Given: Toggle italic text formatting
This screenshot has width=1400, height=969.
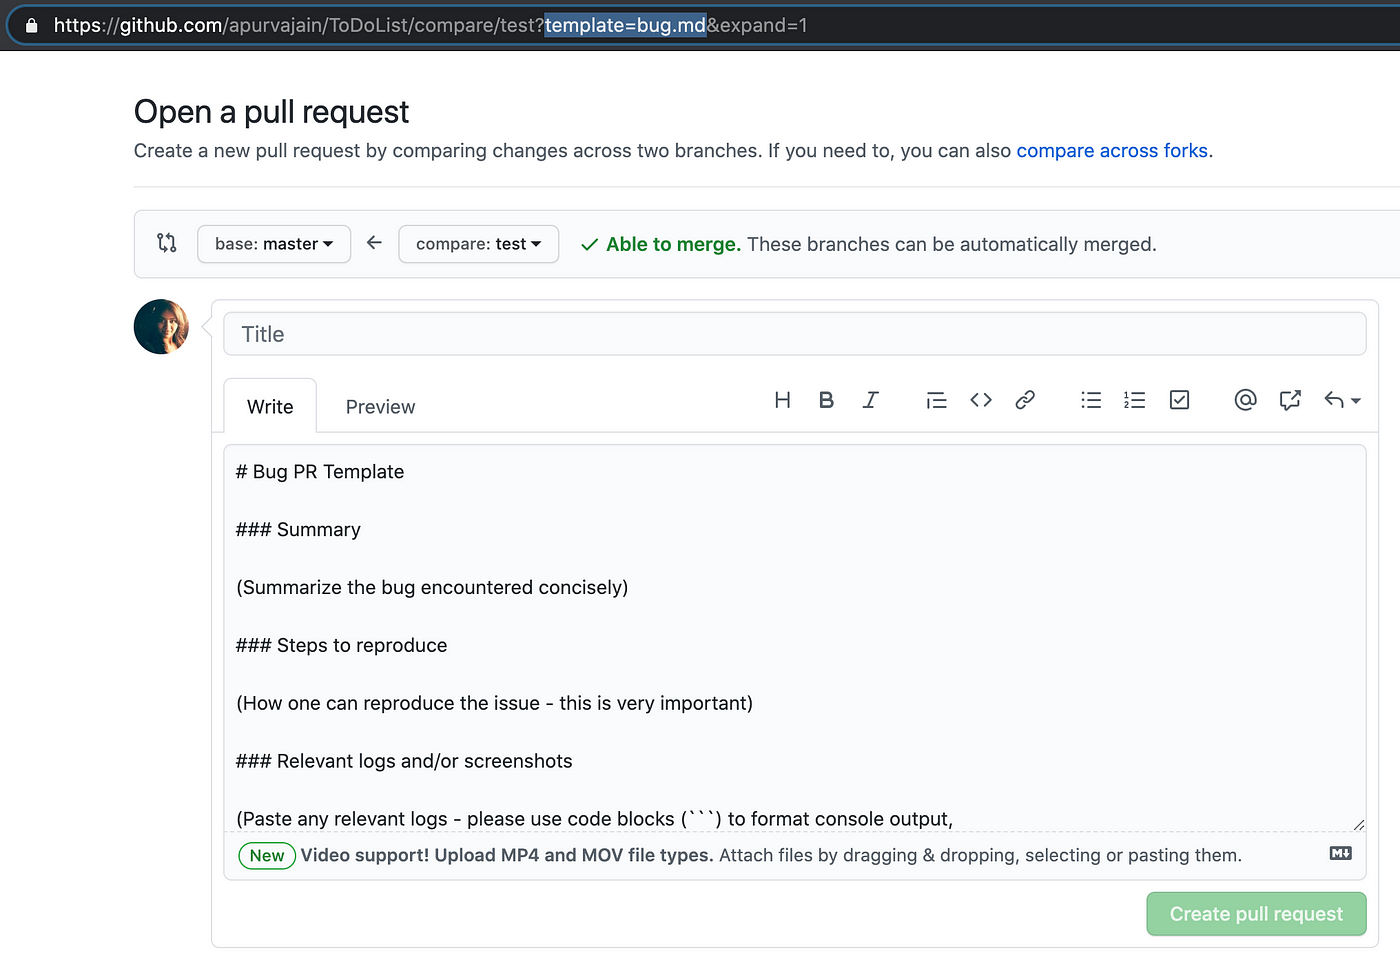Looking at the screenshot, I should coord(871,400).
